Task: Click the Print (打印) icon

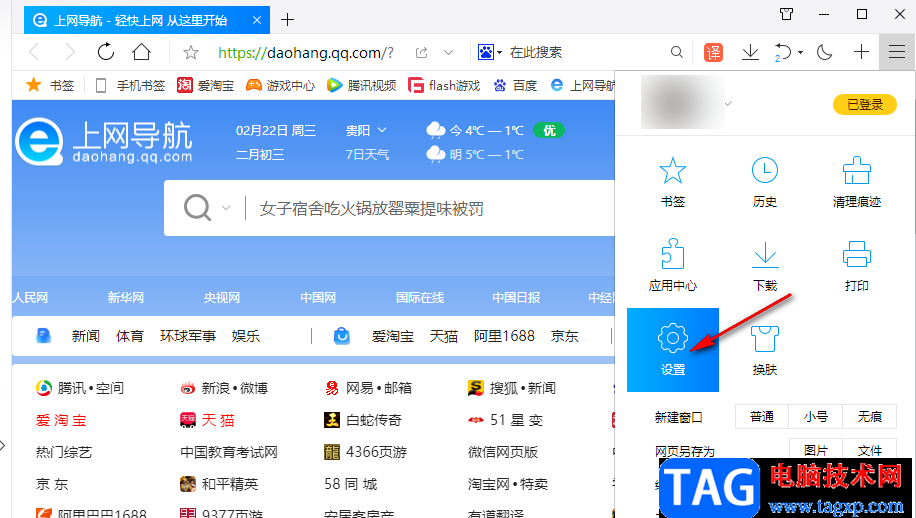Action: [x=856, y=265]
